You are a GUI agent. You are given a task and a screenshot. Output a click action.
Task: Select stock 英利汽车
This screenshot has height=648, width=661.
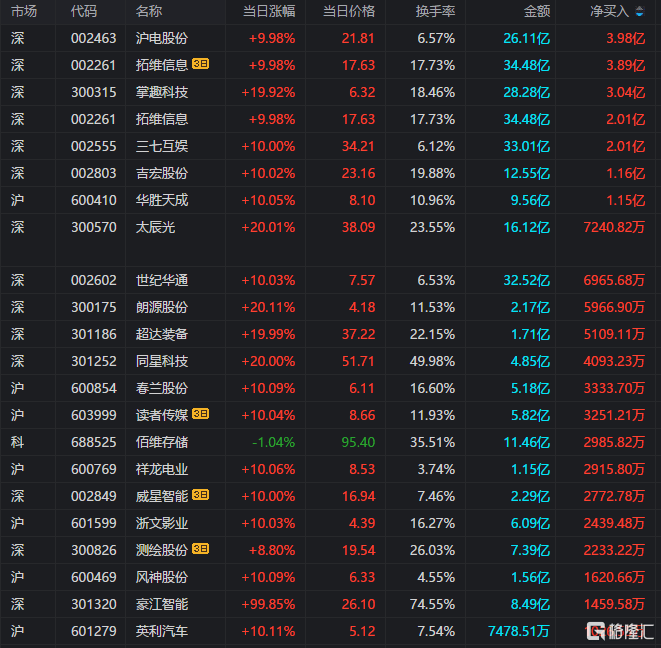[162, 631]
